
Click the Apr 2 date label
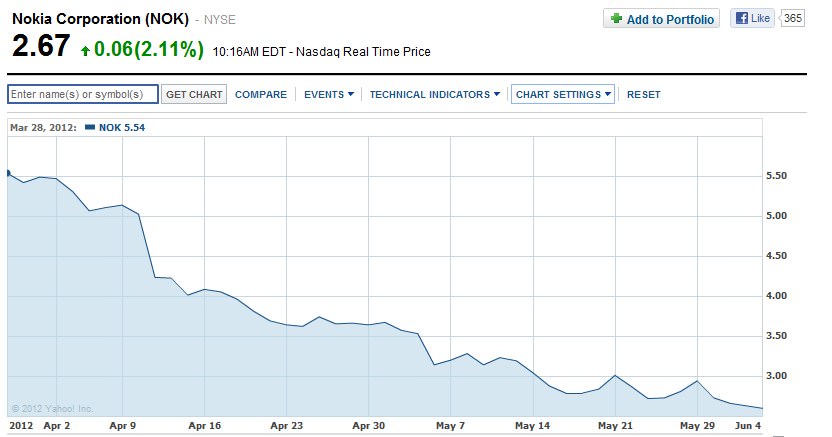[56, 425]
